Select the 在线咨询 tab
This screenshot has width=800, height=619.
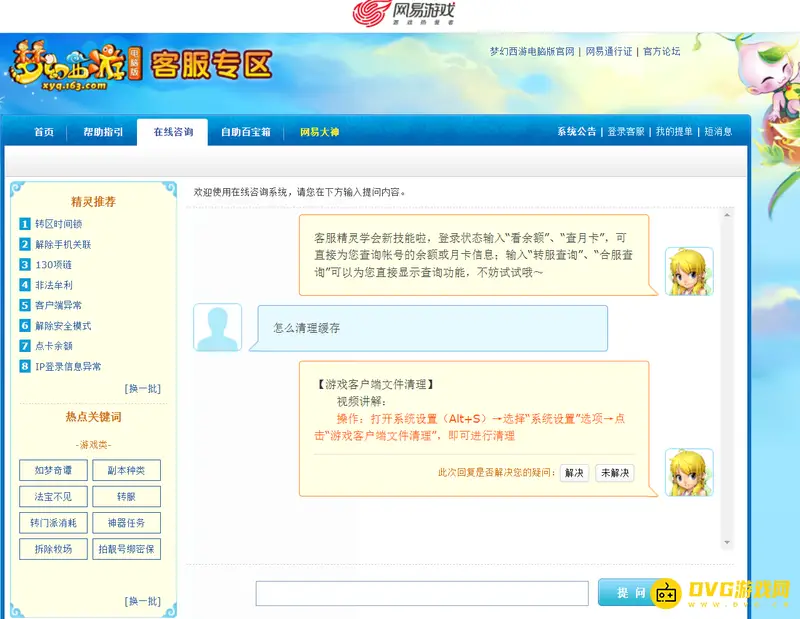pos(173,132)
